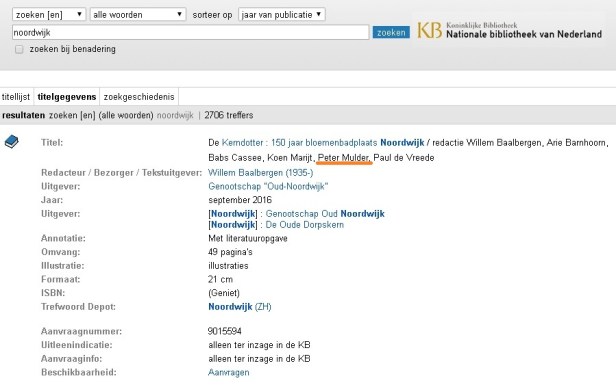Screen dimensions: 616x385
Task: Open the 'jaar van publicatie' sort dropdown
Action: [282, 15]
